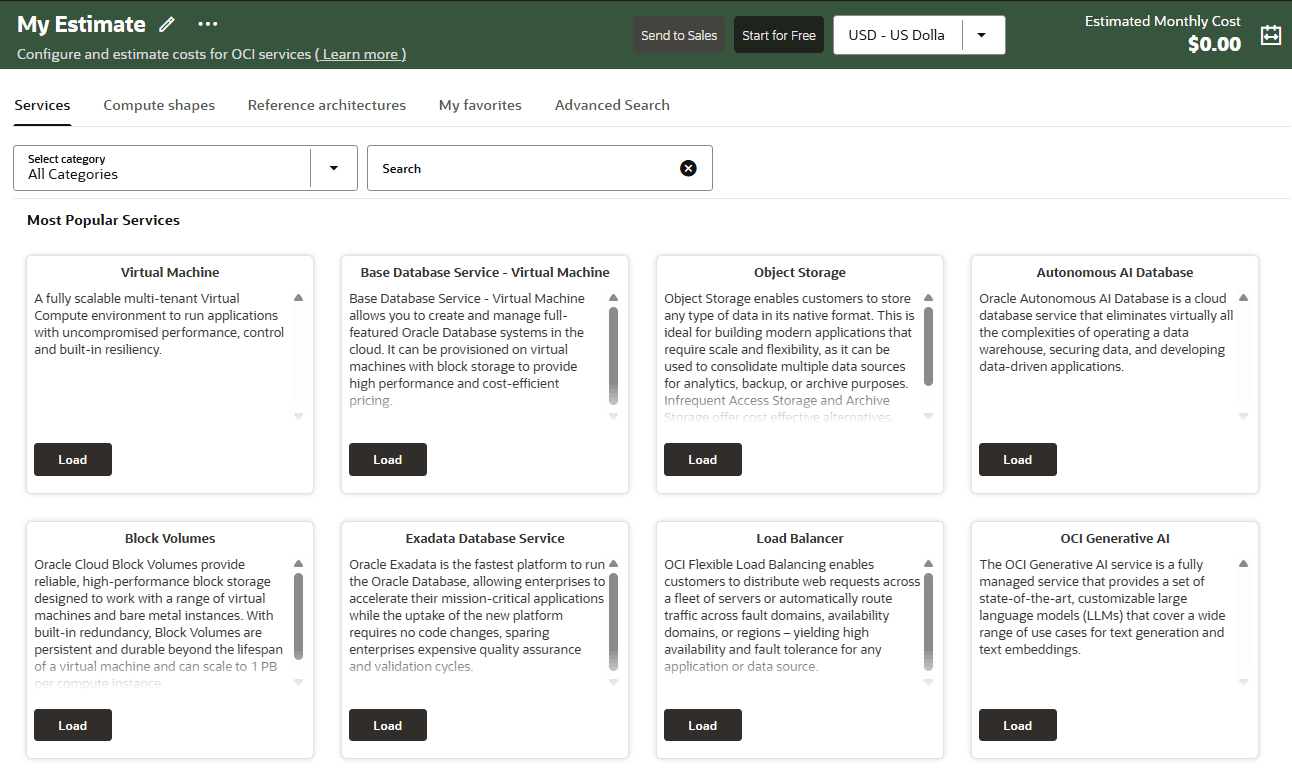This screenshot has height=768, width=1292.
Task: Load the Block Volumes service
Action: [x=73, y=726]
